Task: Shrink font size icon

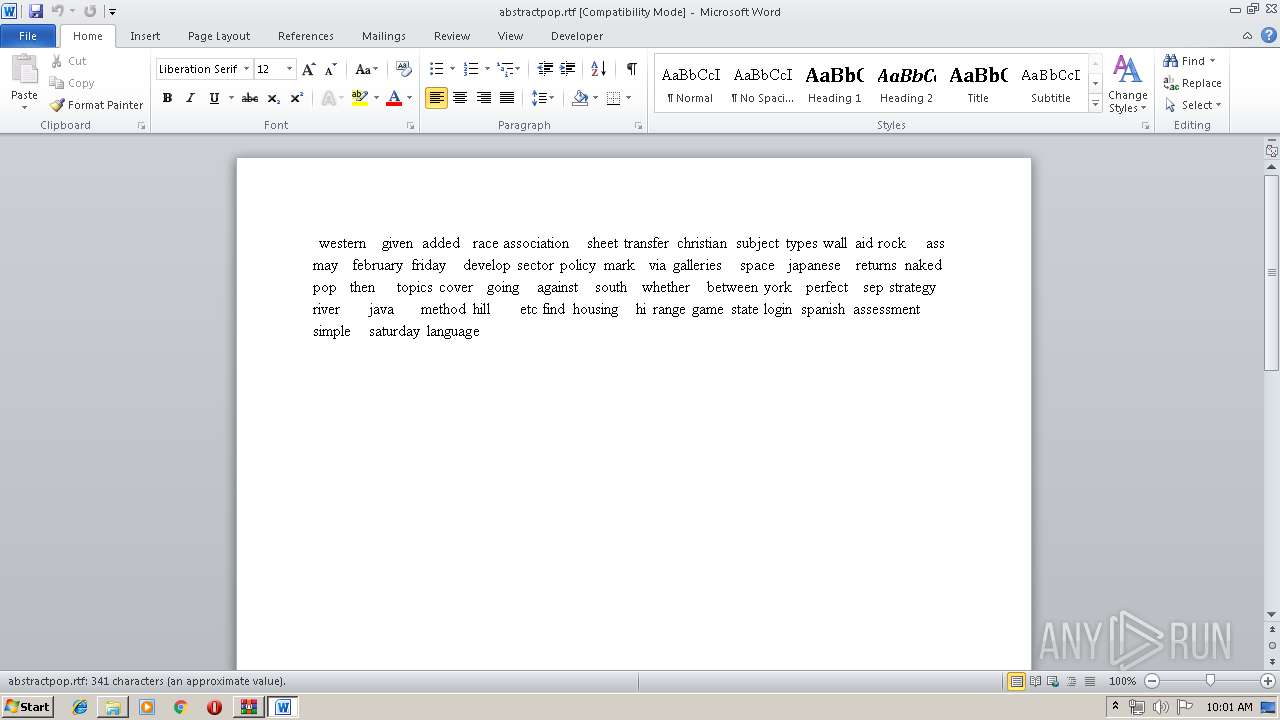Action: [331, 69]
